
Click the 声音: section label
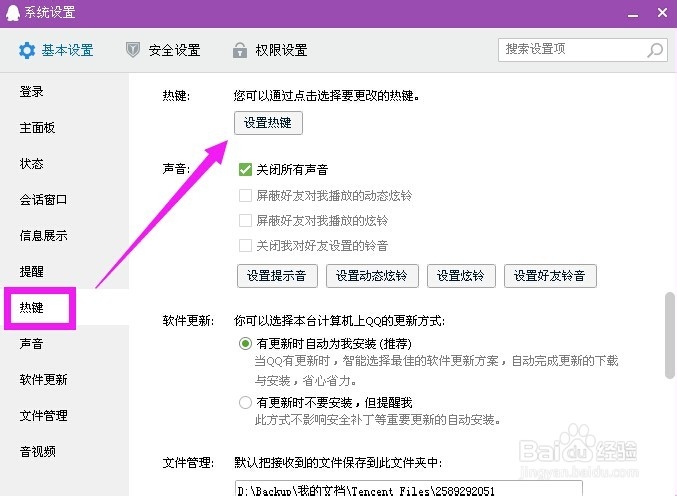pyautogui.click(x=176, y=169)
